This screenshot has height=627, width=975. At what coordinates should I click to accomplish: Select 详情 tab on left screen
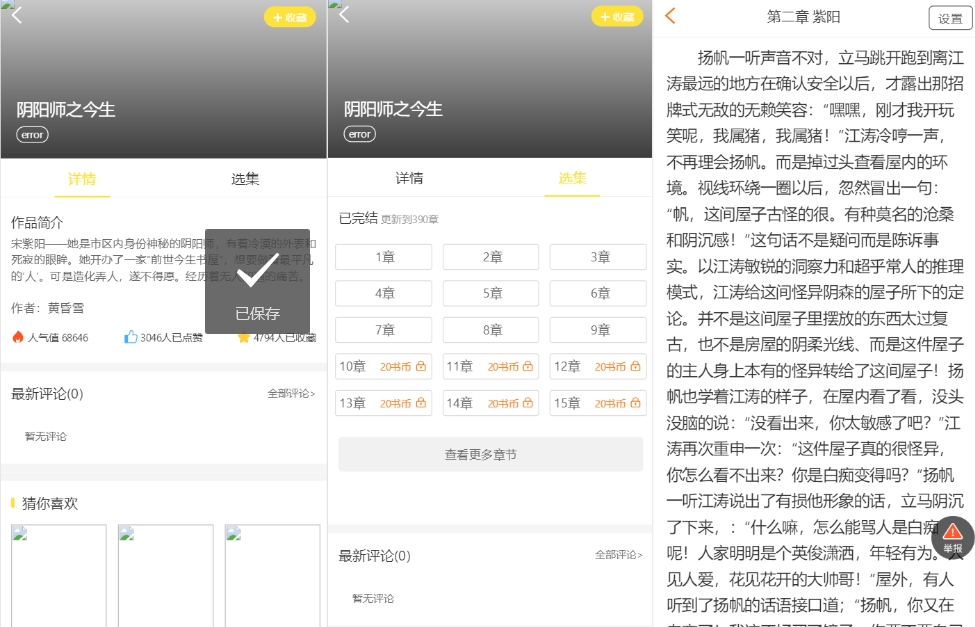[82, 179]
